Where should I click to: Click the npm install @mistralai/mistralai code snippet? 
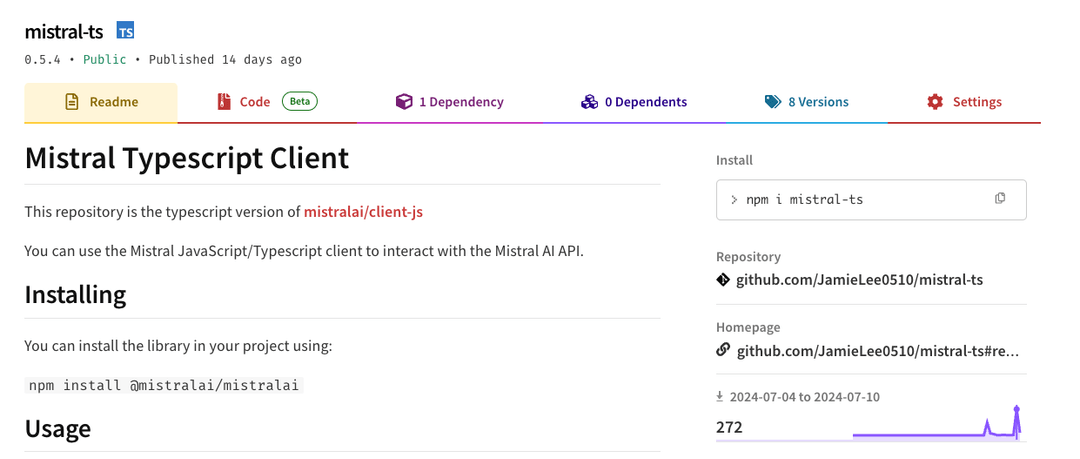tap(164, 385)
